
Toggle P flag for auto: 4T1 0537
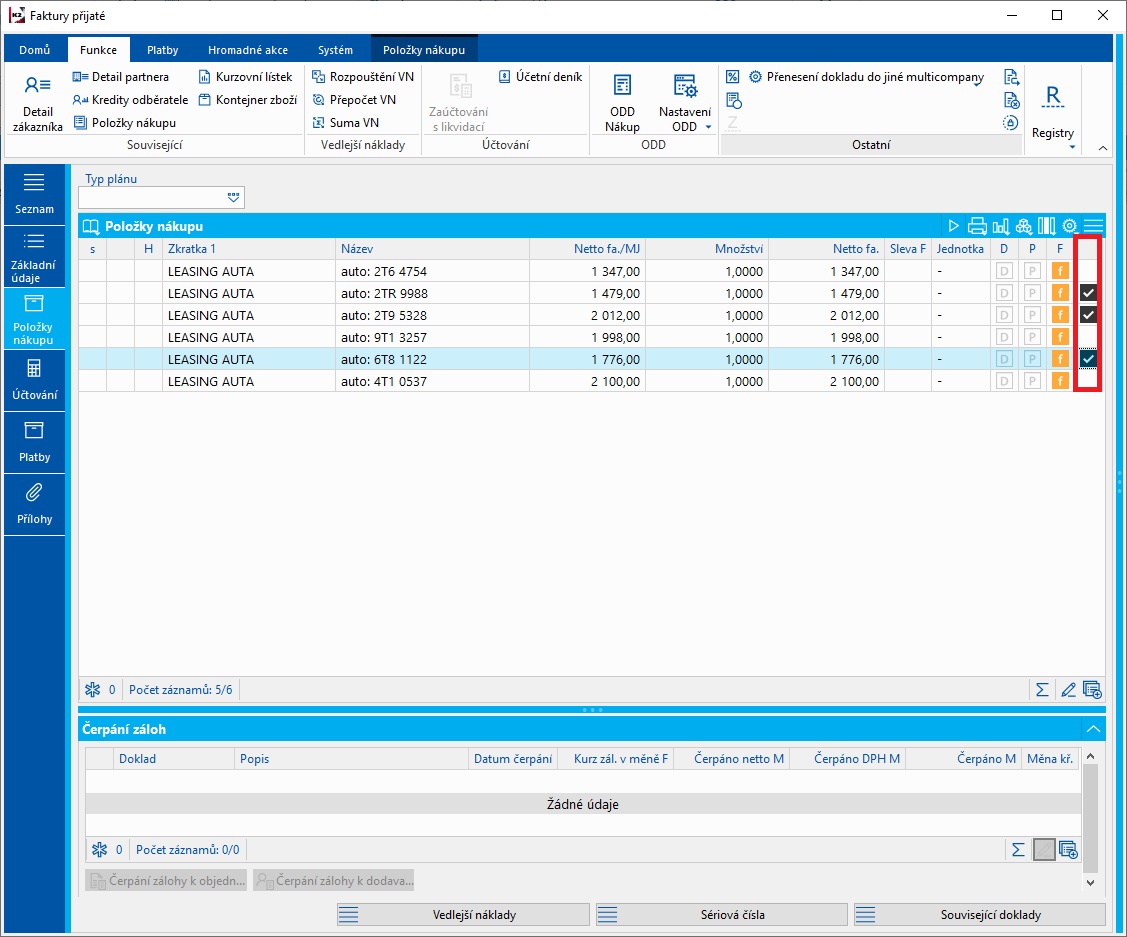(x=1032, y=382)
